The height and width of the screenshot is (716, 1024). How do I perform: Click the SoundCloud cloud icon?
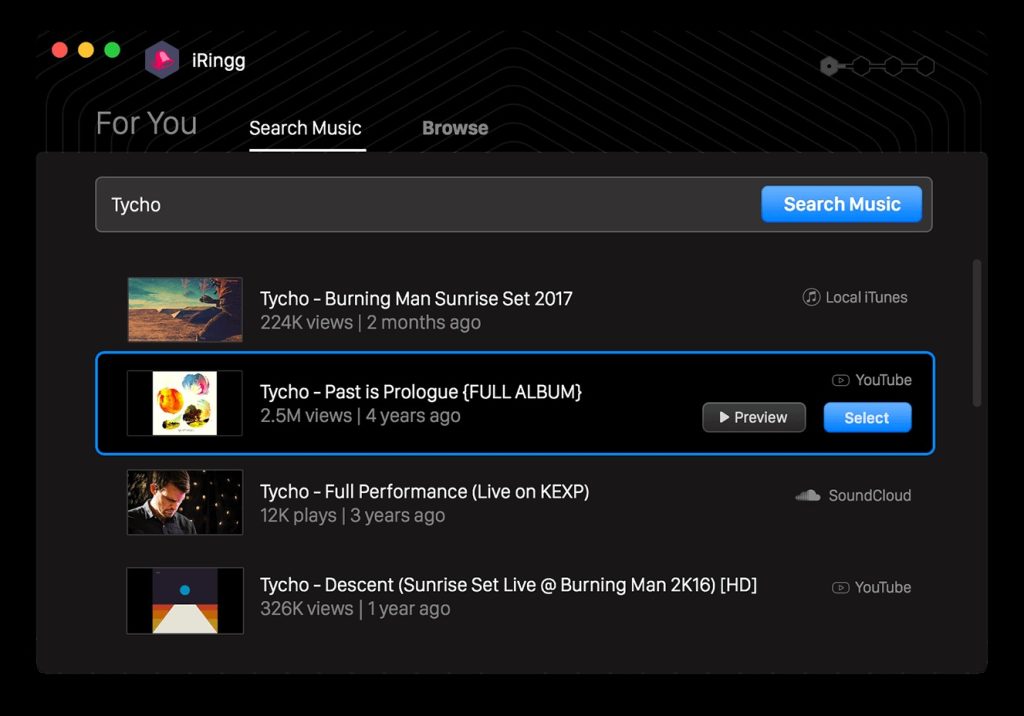[x=808, y=495]
